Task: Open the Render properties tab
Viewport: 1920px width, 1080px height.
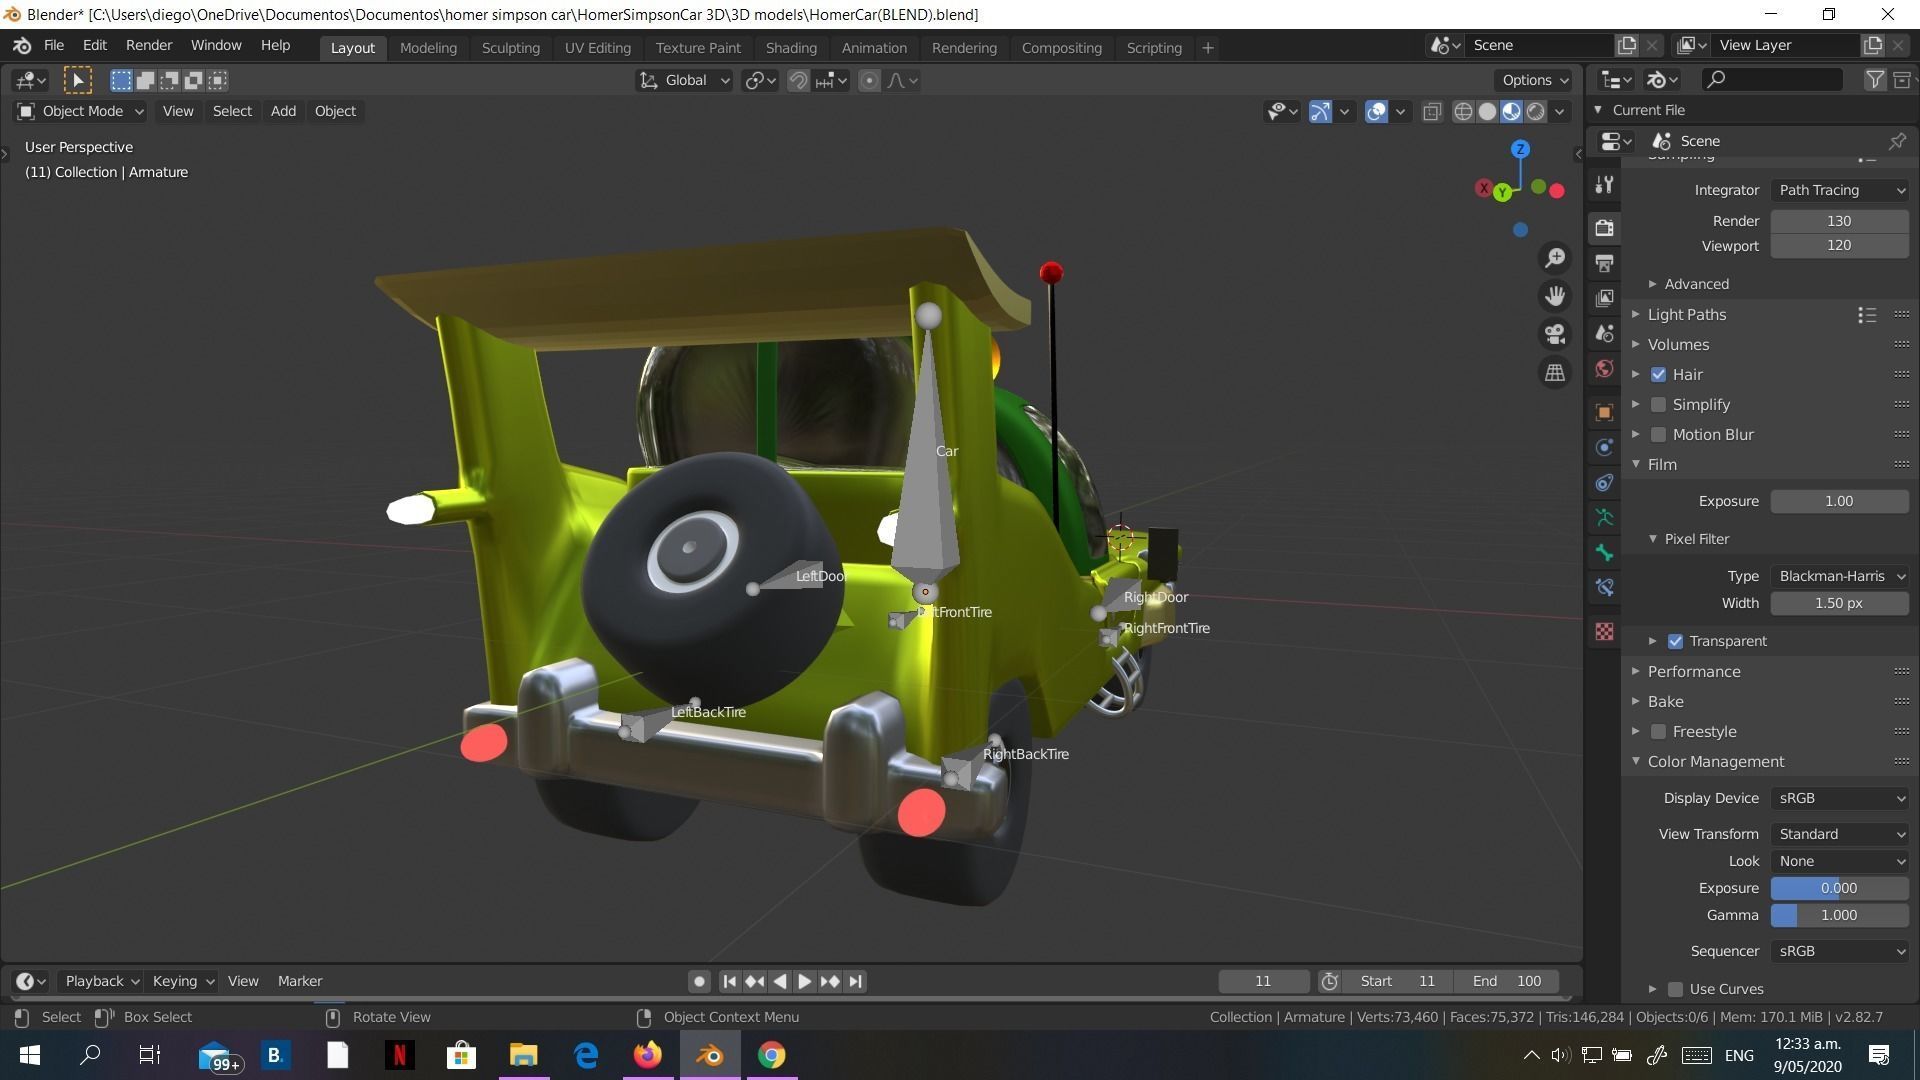Action: (1605, 228)
